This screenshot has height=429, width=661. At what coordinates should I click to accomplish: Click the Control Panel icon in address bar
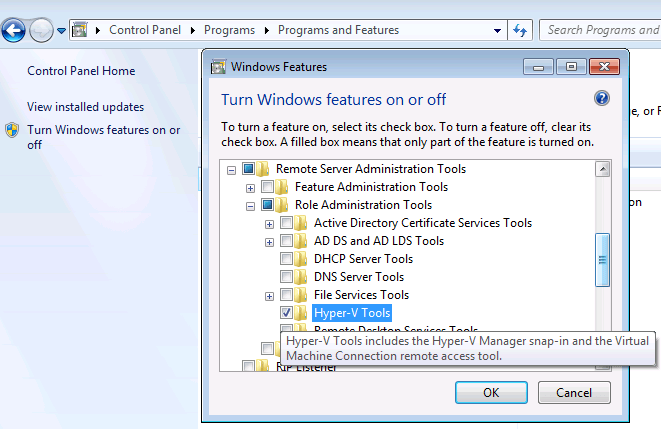(x=80, y=30)
